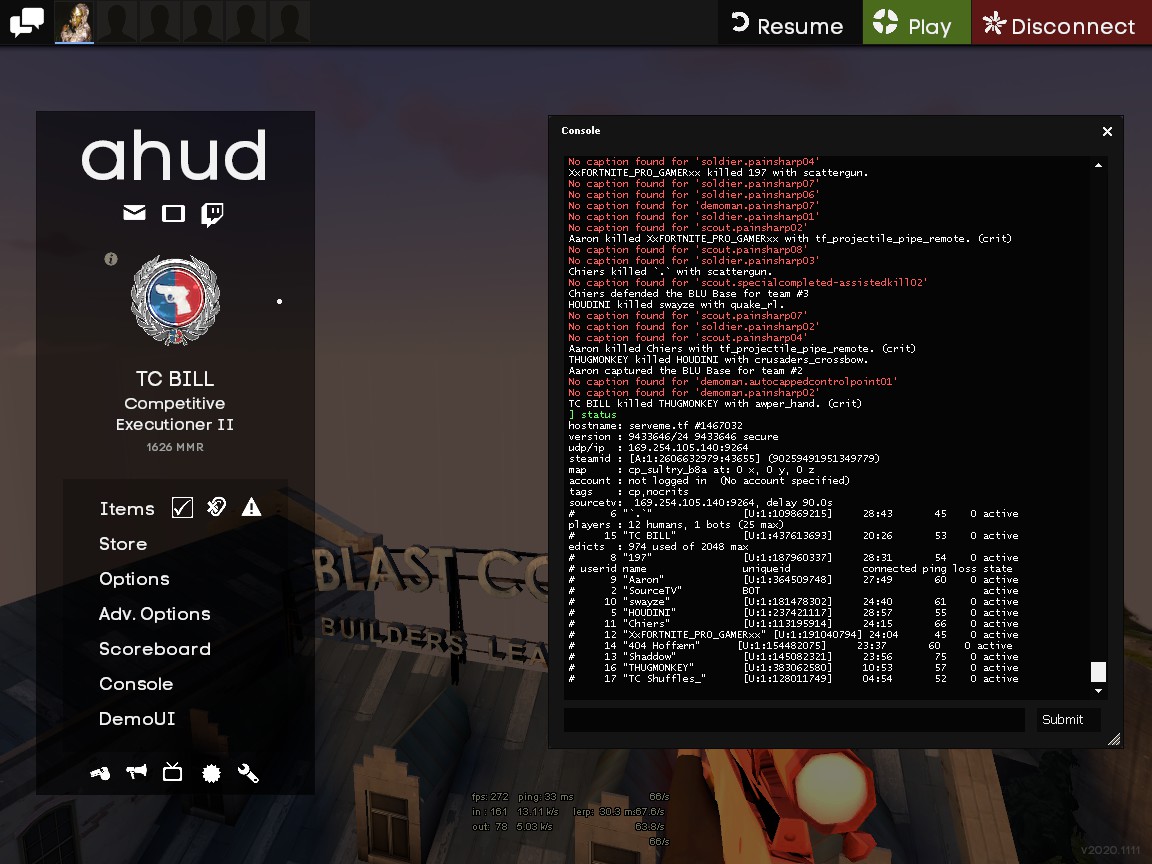
Task: Click the warning triangle icon beside Items
Action: pos(251,508)
